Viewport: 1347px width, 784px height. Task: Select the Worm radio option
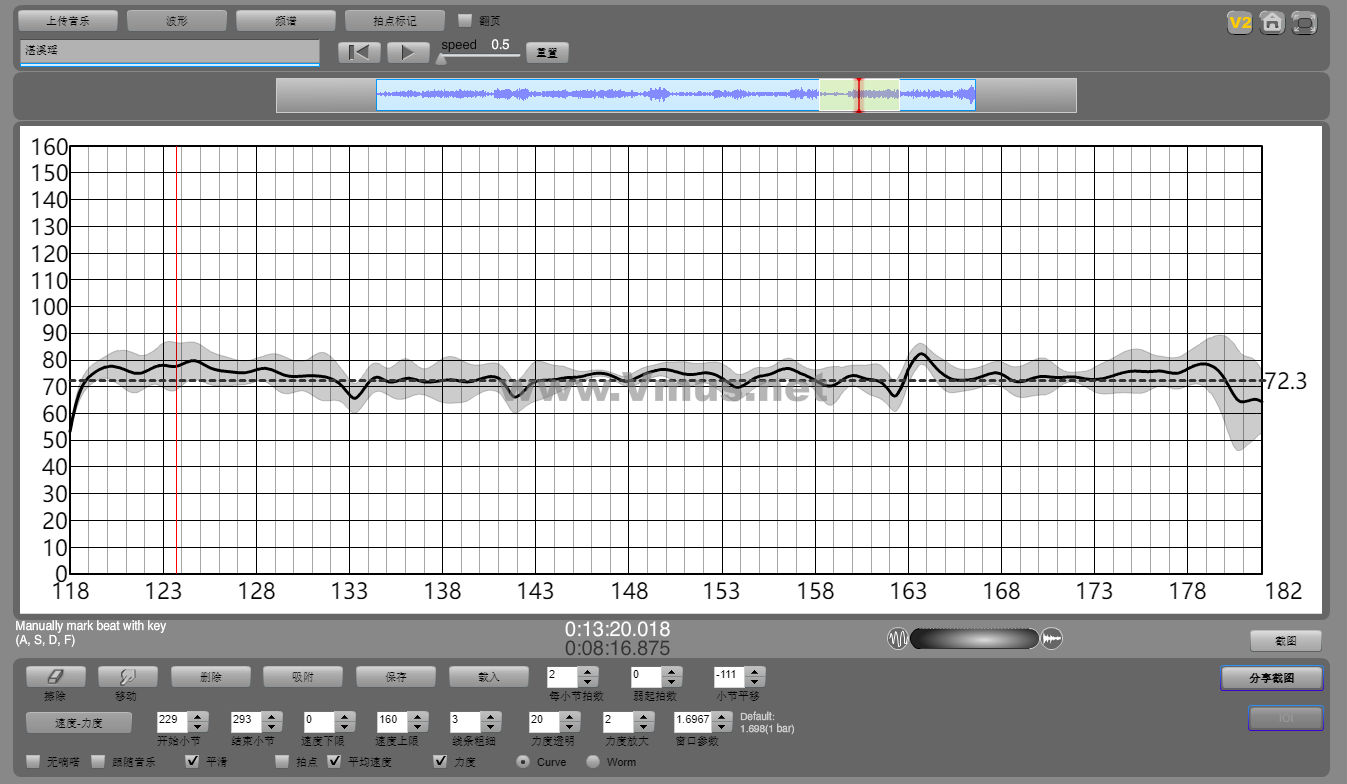tap(593, 762)
